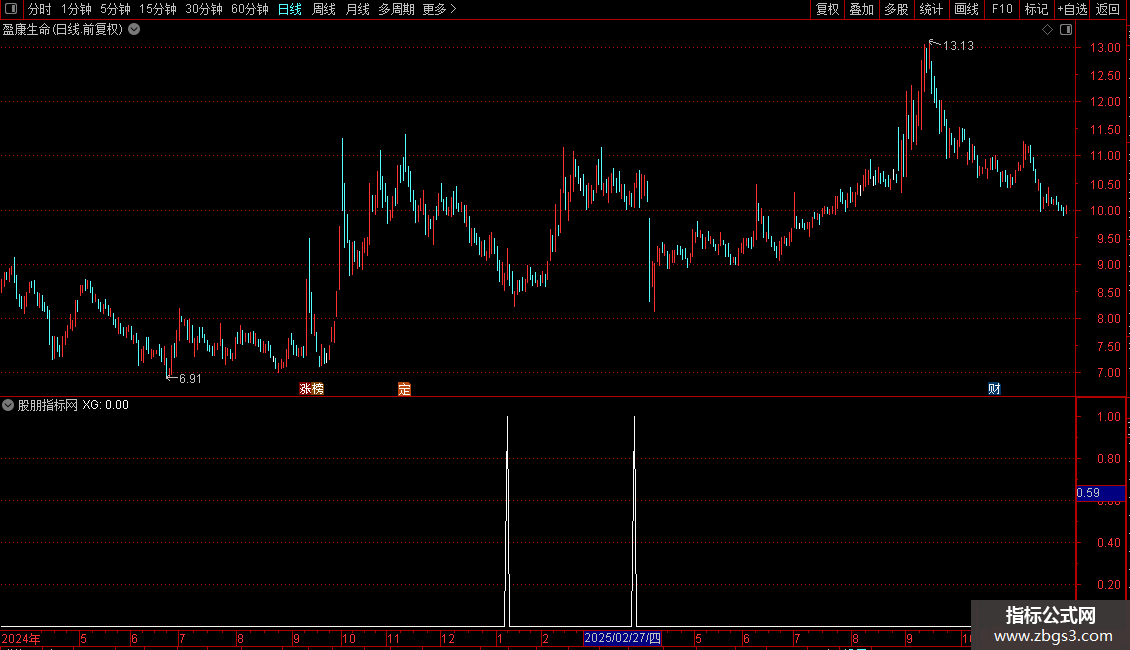1130x650 pixels.
Task: Expand the 更多 periods menu
Action: pos(440,9)
